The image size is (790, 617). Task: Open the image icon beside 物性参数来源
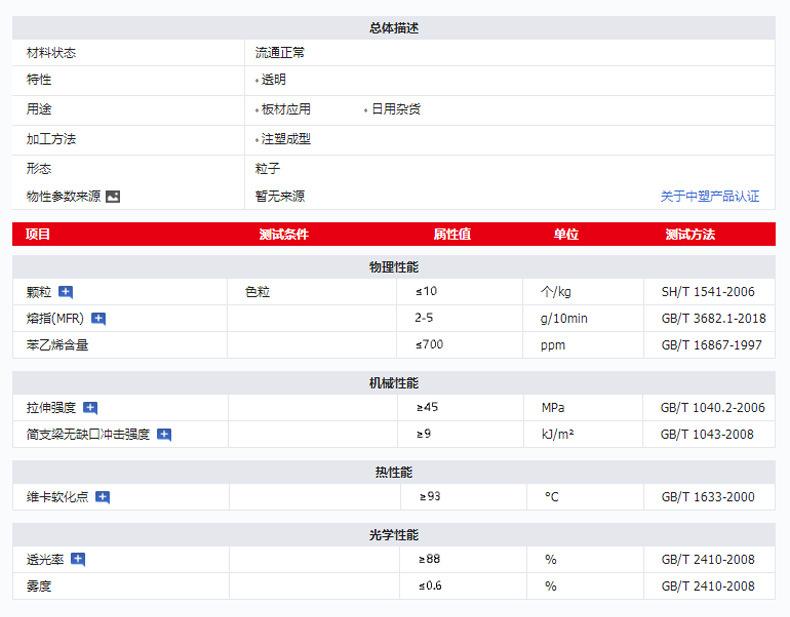click(113, 197)
